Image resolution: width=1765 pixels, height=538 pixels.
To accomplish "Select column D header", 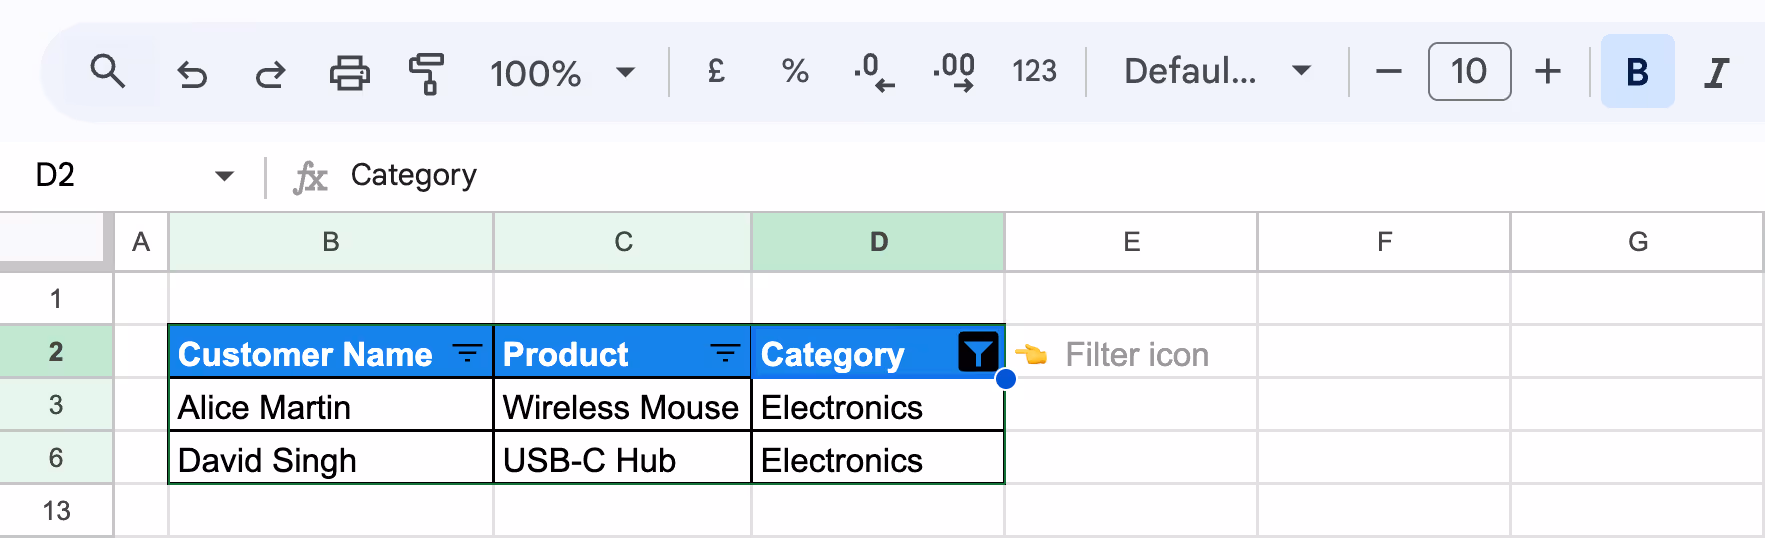I will pos(879,242).
